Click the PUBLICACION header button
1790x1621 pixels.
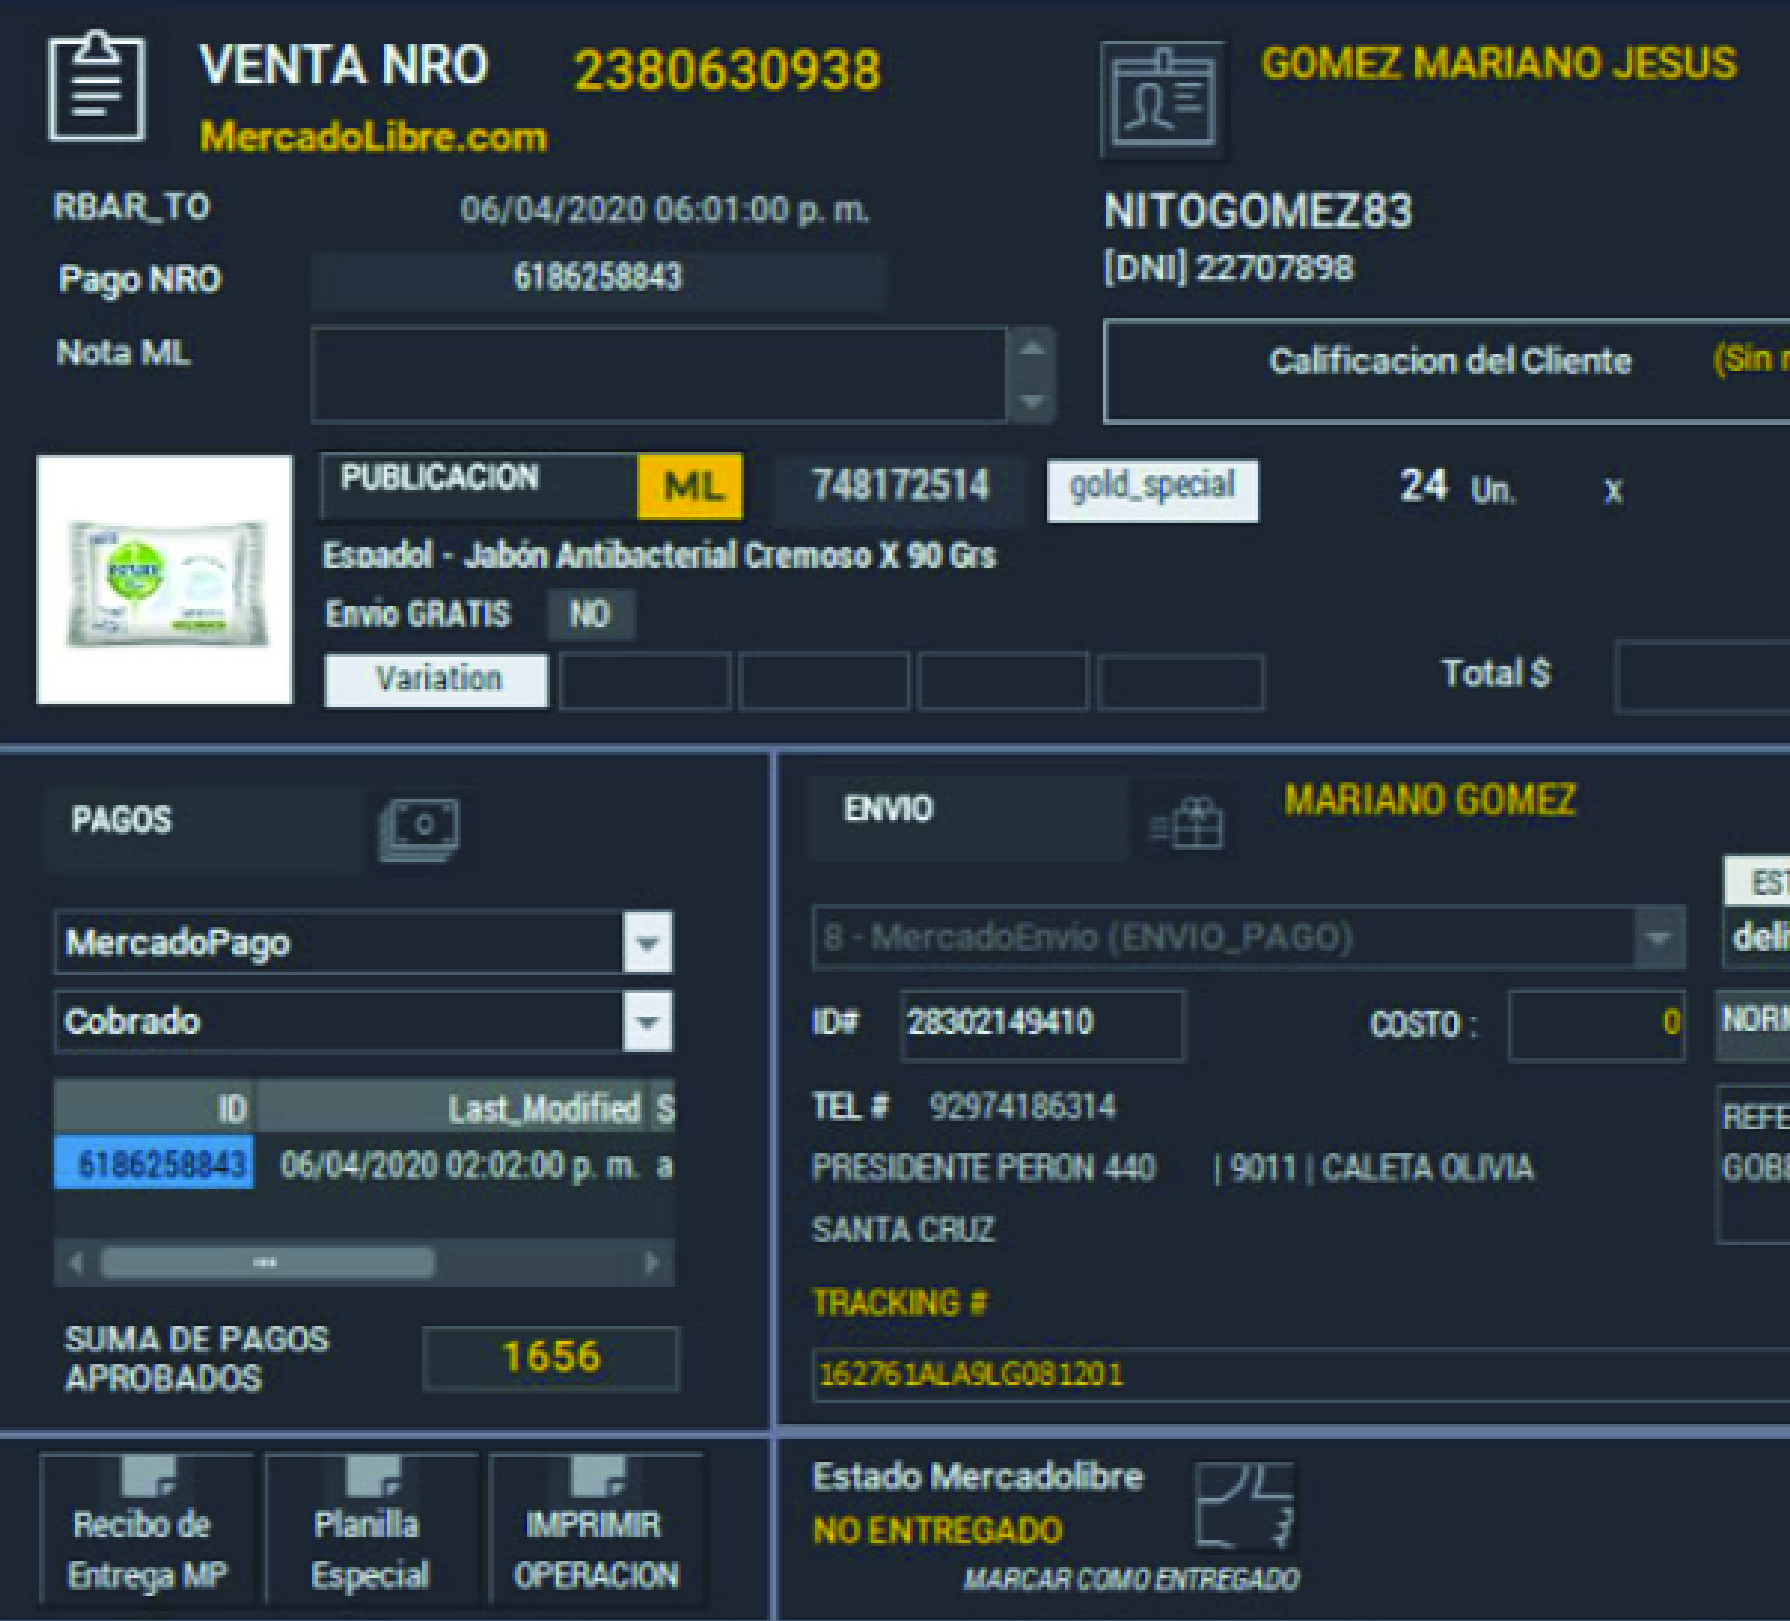pyautogui.click(x=479, y=487)
